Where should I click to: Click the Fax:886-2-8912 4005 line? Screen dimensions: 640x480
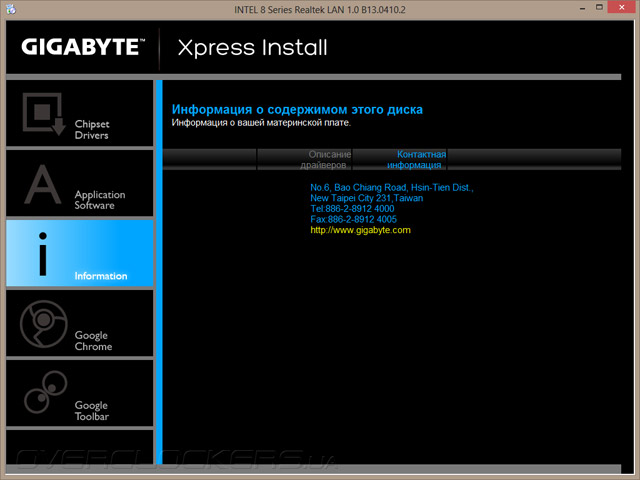point(353,219)
